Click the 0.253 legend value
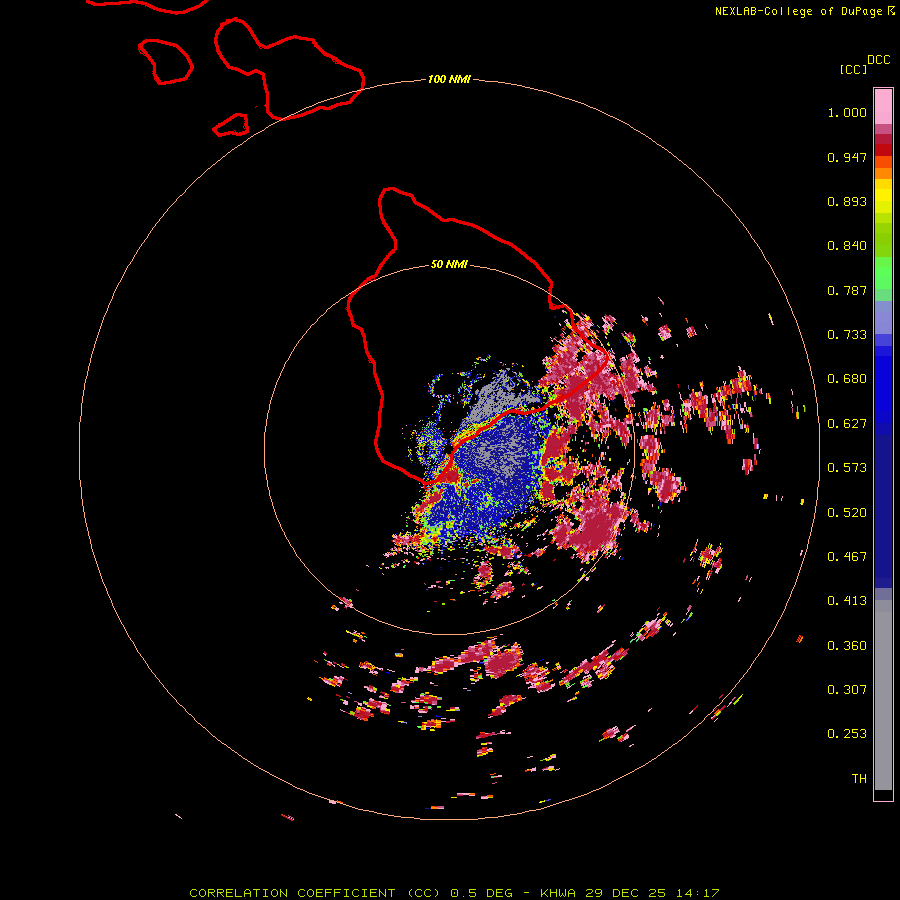900x900 pixels. [x=847, y=734]
